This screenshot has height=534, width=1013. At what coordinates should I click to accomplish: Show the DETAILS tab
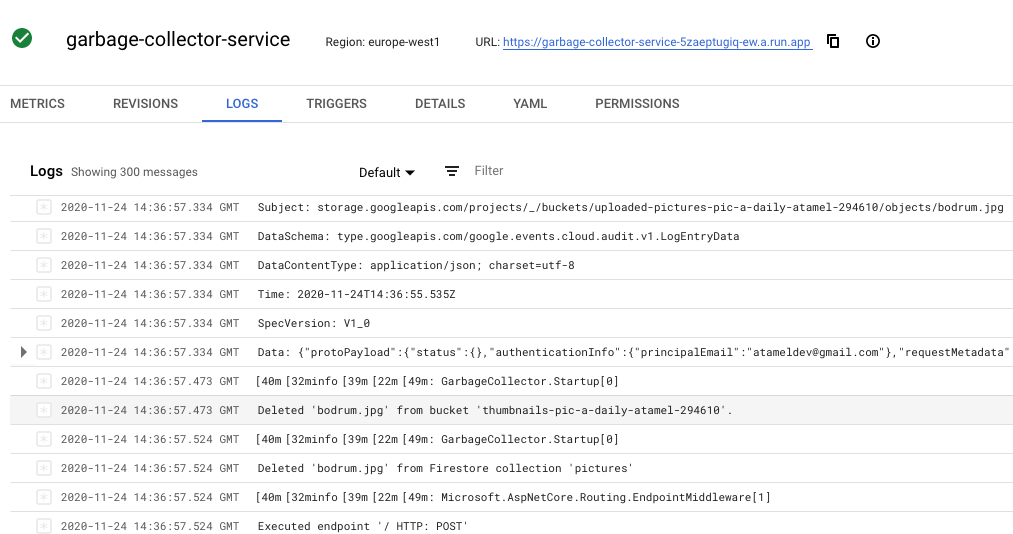pos(440,104)
